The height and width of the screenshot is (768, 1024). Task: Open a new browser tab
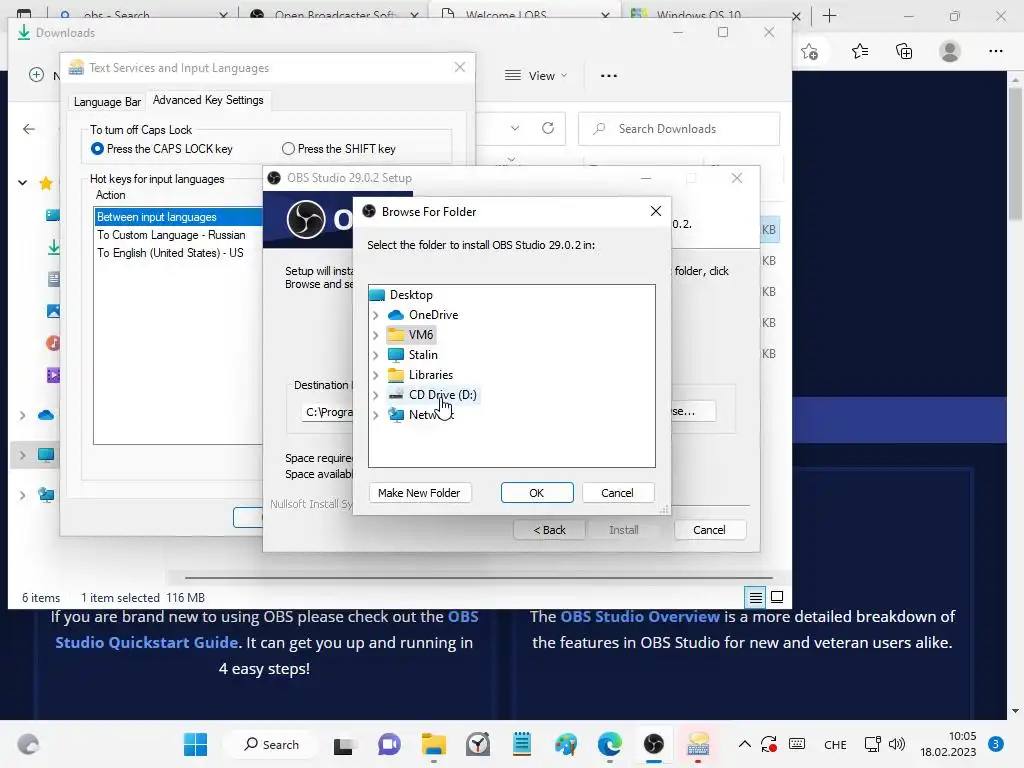[829, 16]
